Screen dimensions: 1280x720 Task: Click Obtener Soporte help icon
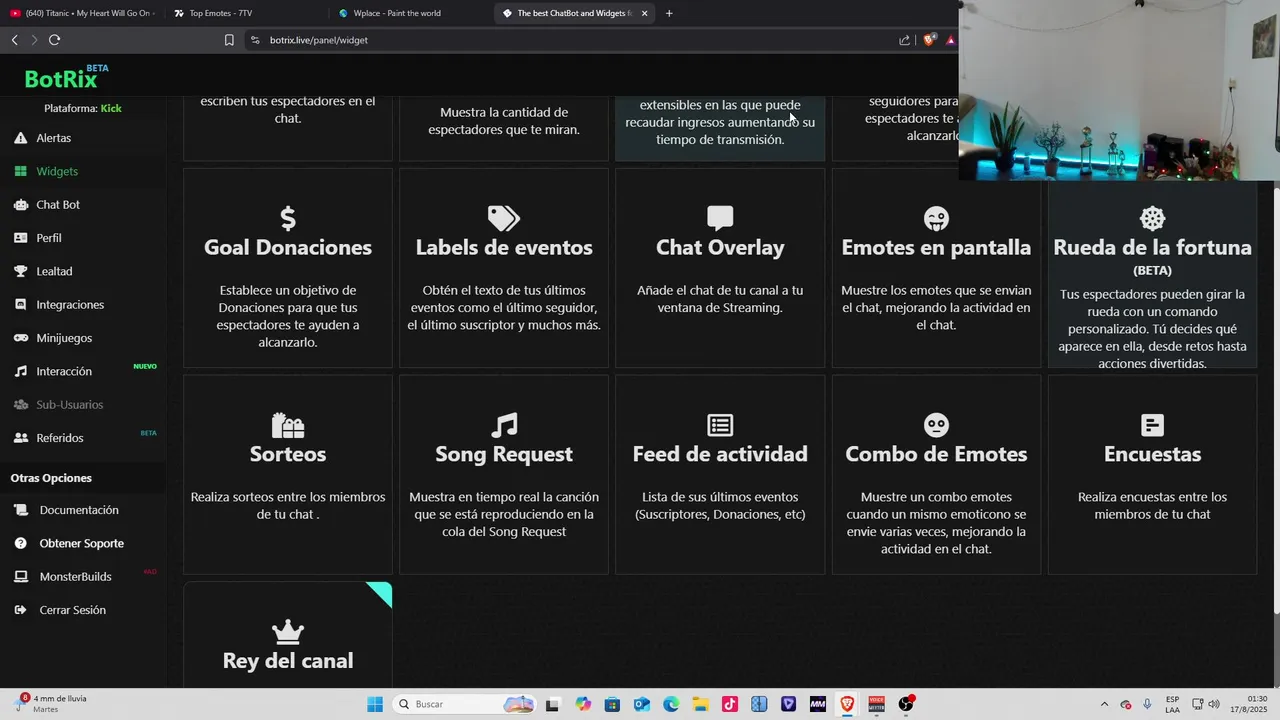pos(20,543)
